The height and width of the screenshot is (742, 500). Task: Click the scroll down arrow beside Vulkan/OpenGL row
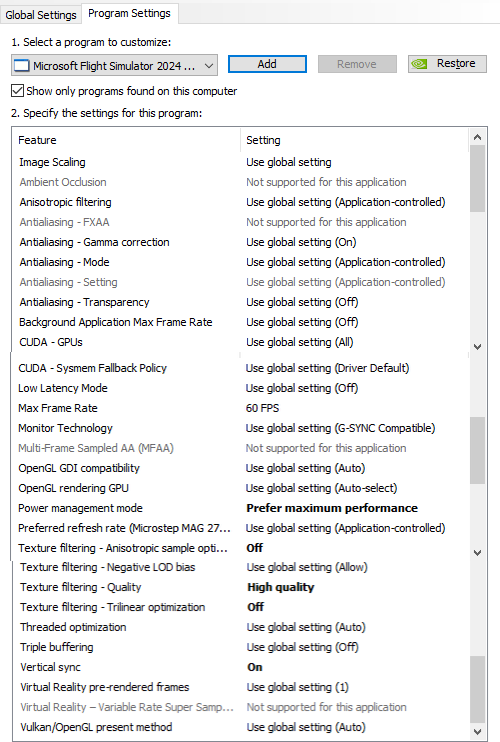pyautogui.click(x=477, y=732)
